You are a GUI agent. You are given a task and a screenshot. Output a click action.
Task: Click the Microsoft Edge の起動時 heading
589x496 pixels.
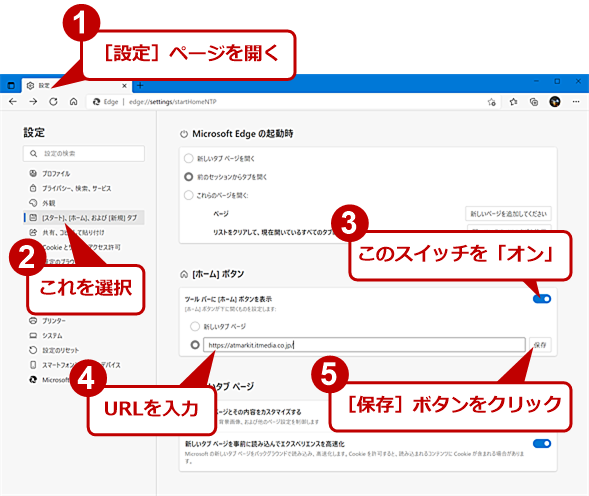click(x=243, y=133)
